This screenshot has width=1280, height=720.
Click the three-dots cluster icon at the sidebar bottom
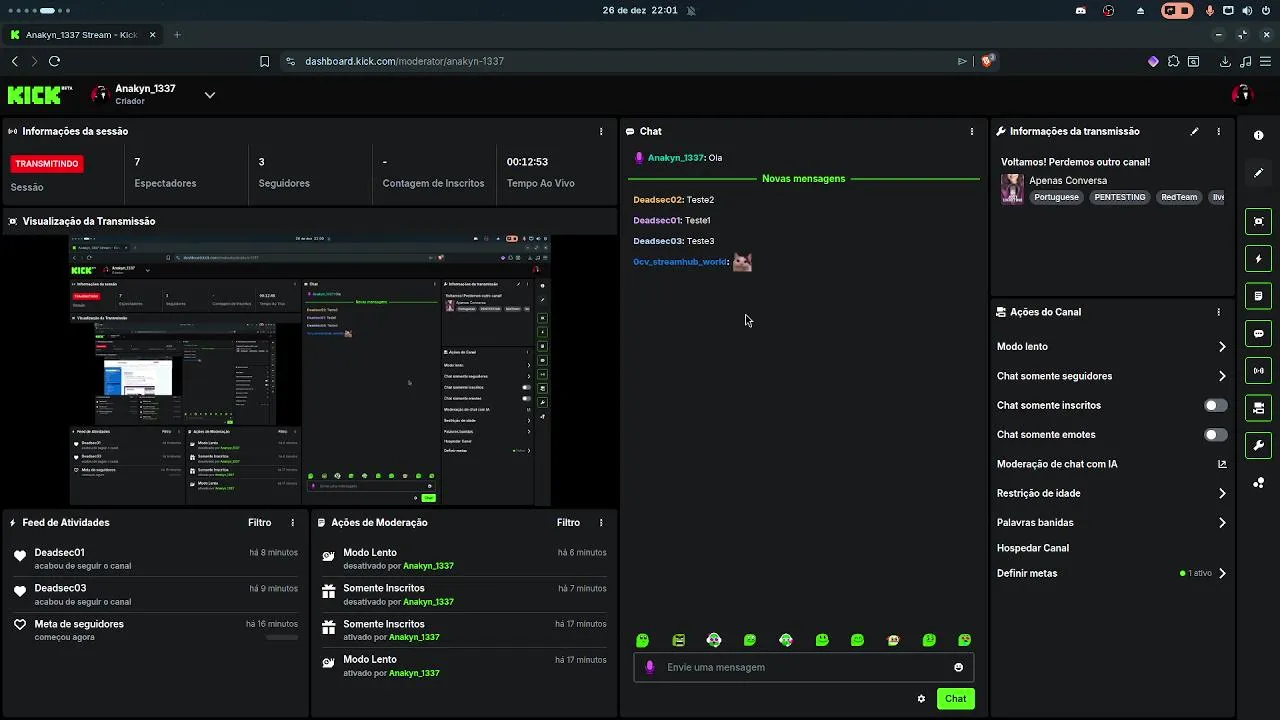[1258, 483]
